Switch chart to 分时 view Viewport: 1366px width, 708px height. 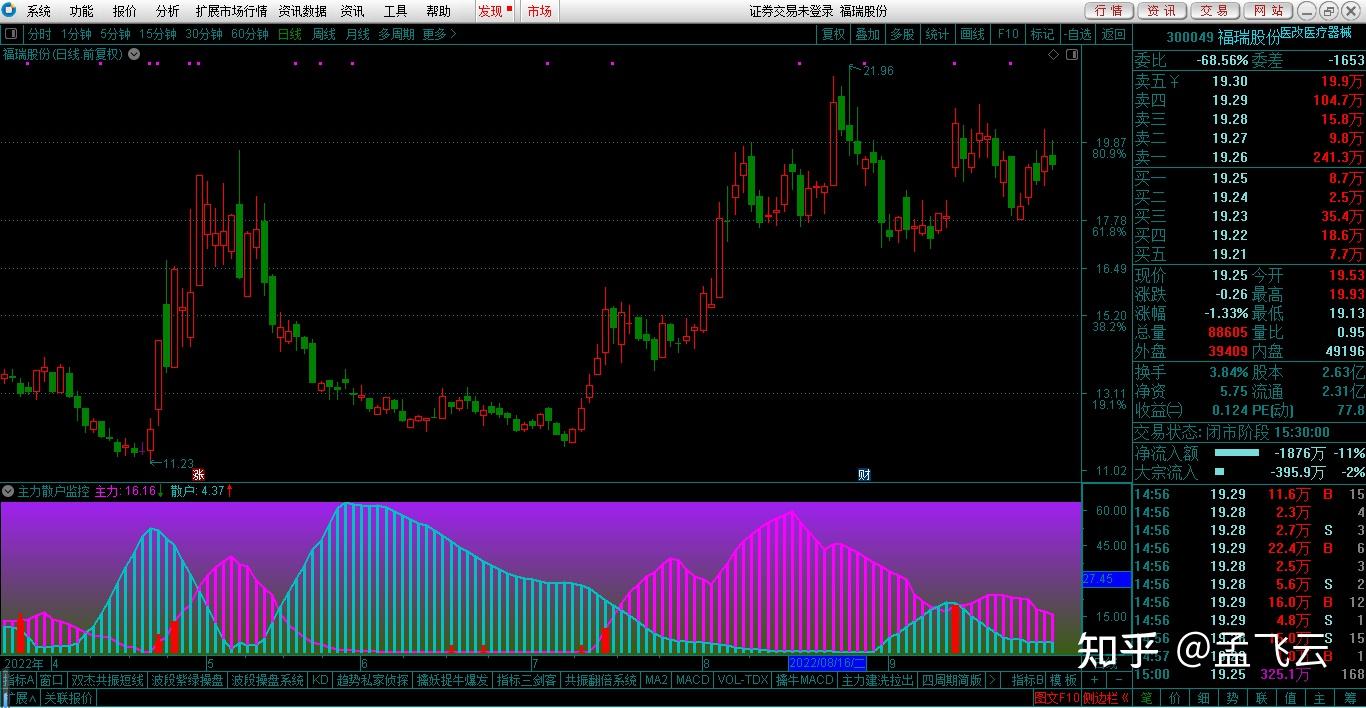[x=39, y=34]
